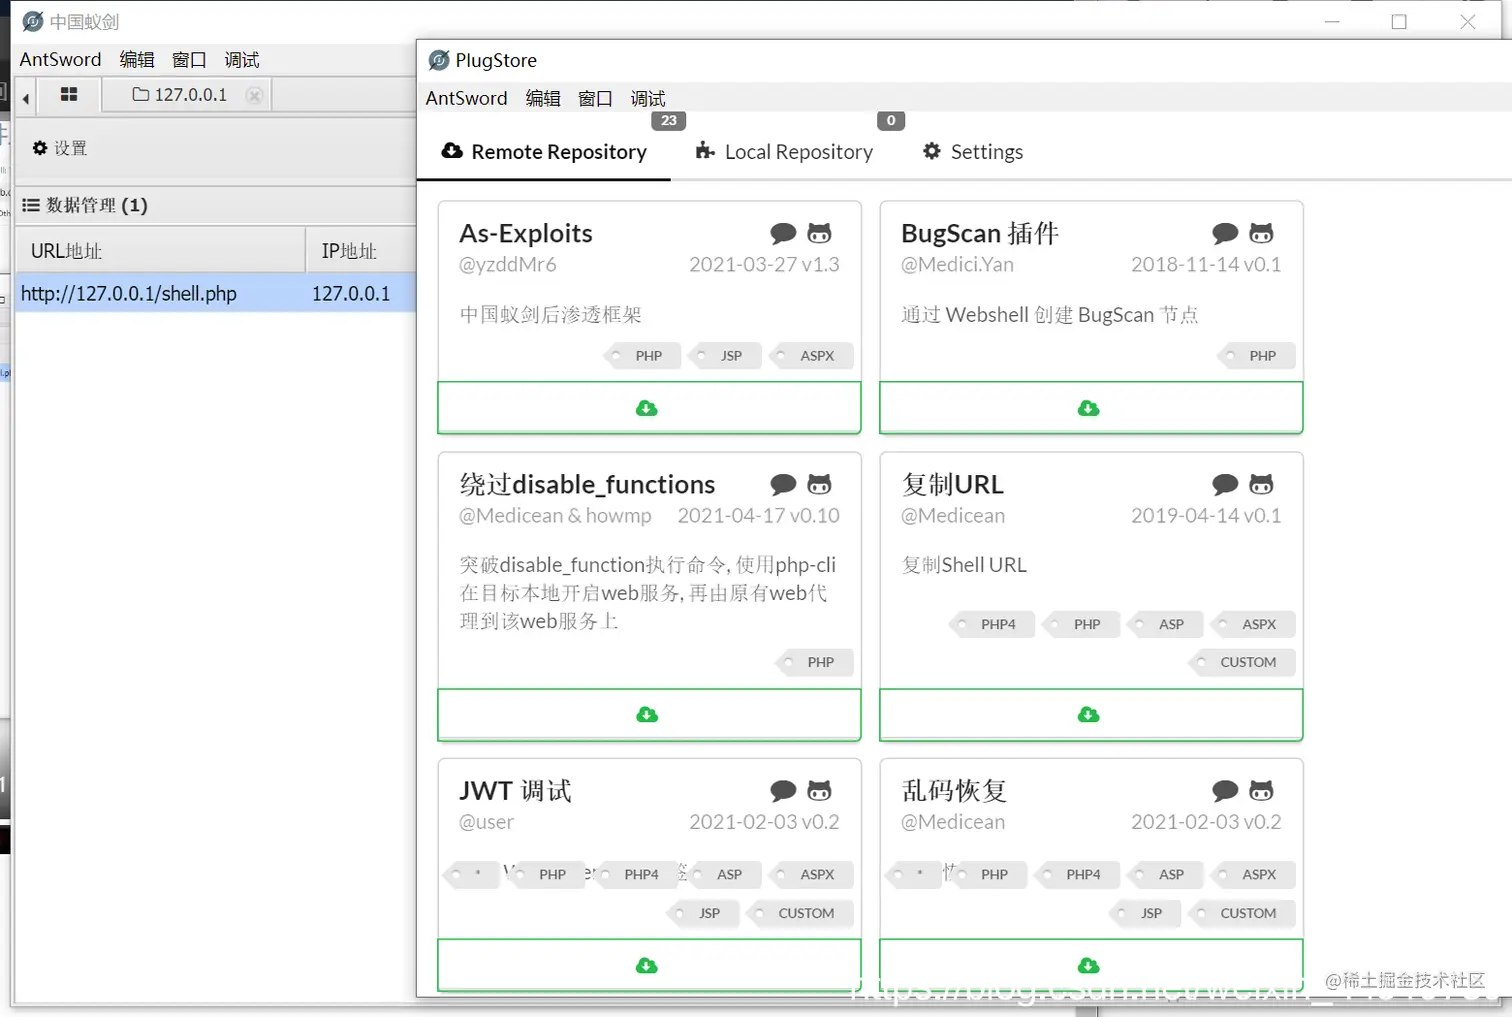The image size is (1512, 1017).
Task: Download the BugScan 插件 plugin
Action: click(1090, 408)
